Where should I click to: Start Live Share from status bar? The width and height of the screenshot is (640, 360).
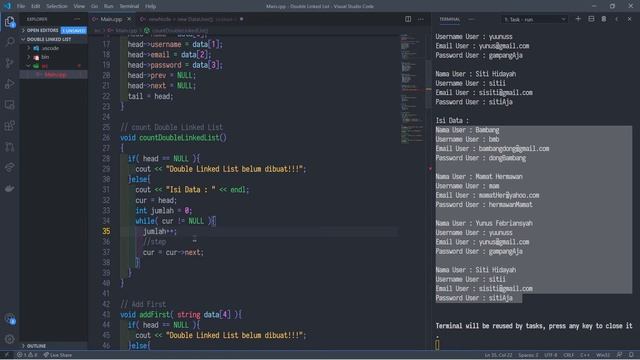tap(58, 355)
